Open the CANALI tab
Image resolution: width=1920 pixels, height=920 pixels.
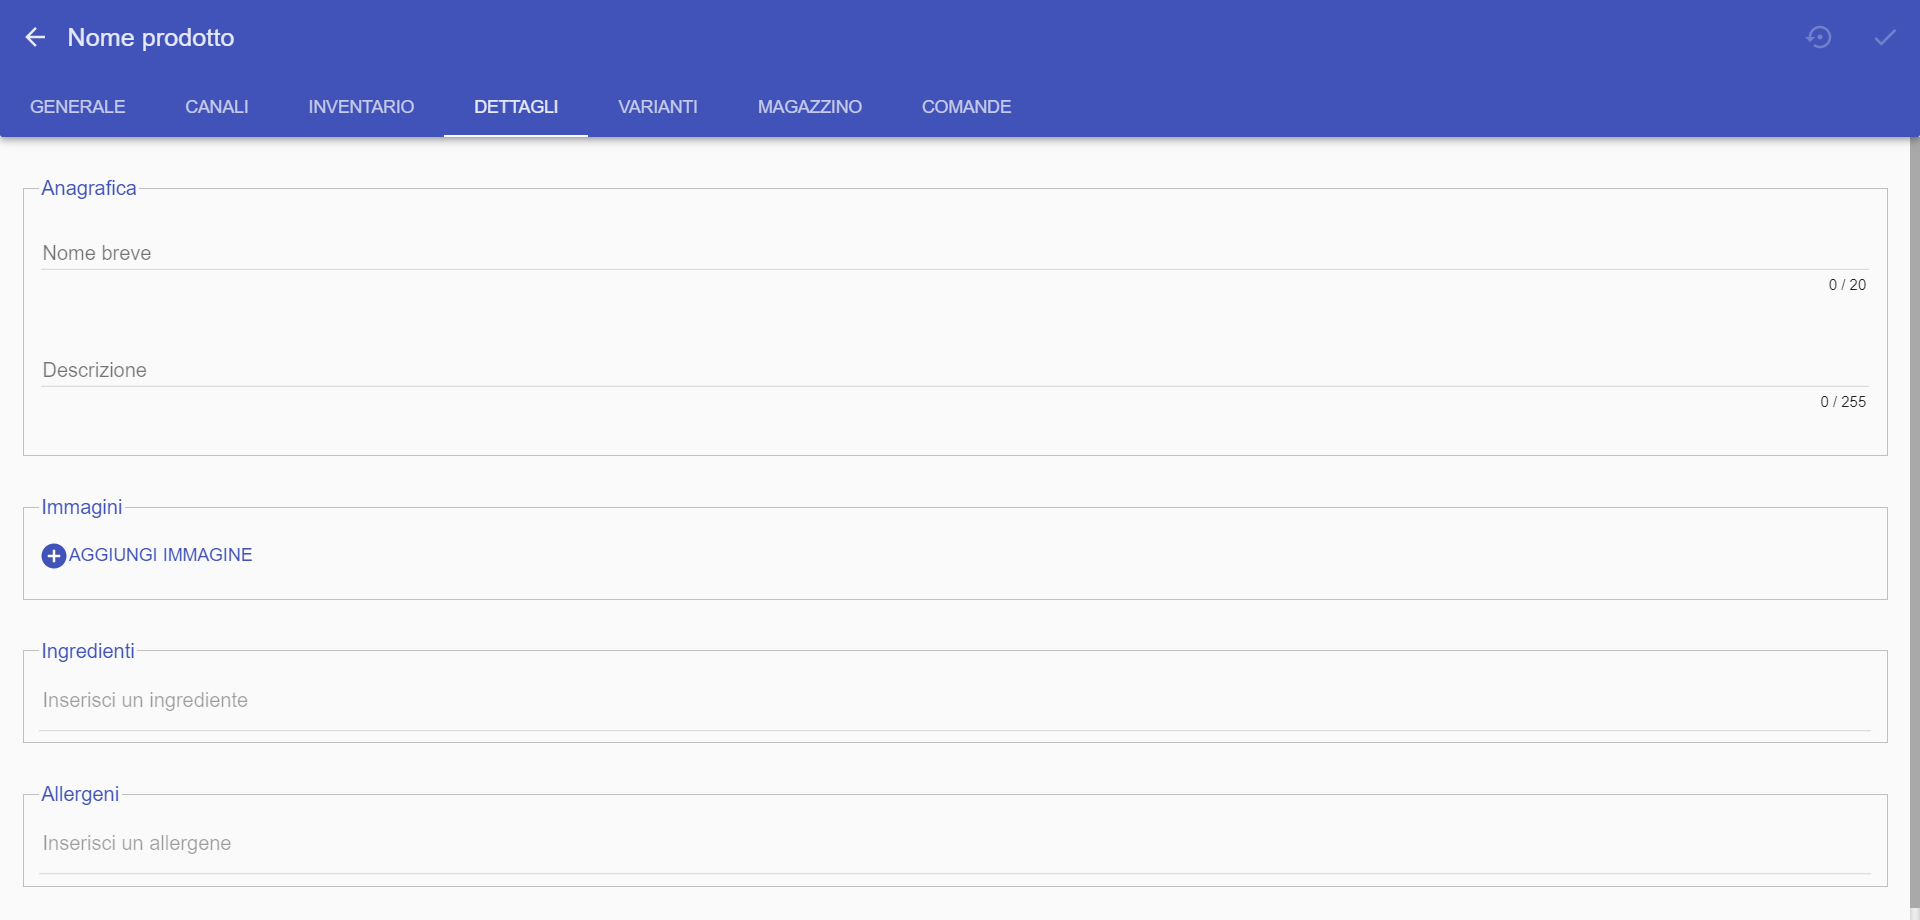[217, 107]
